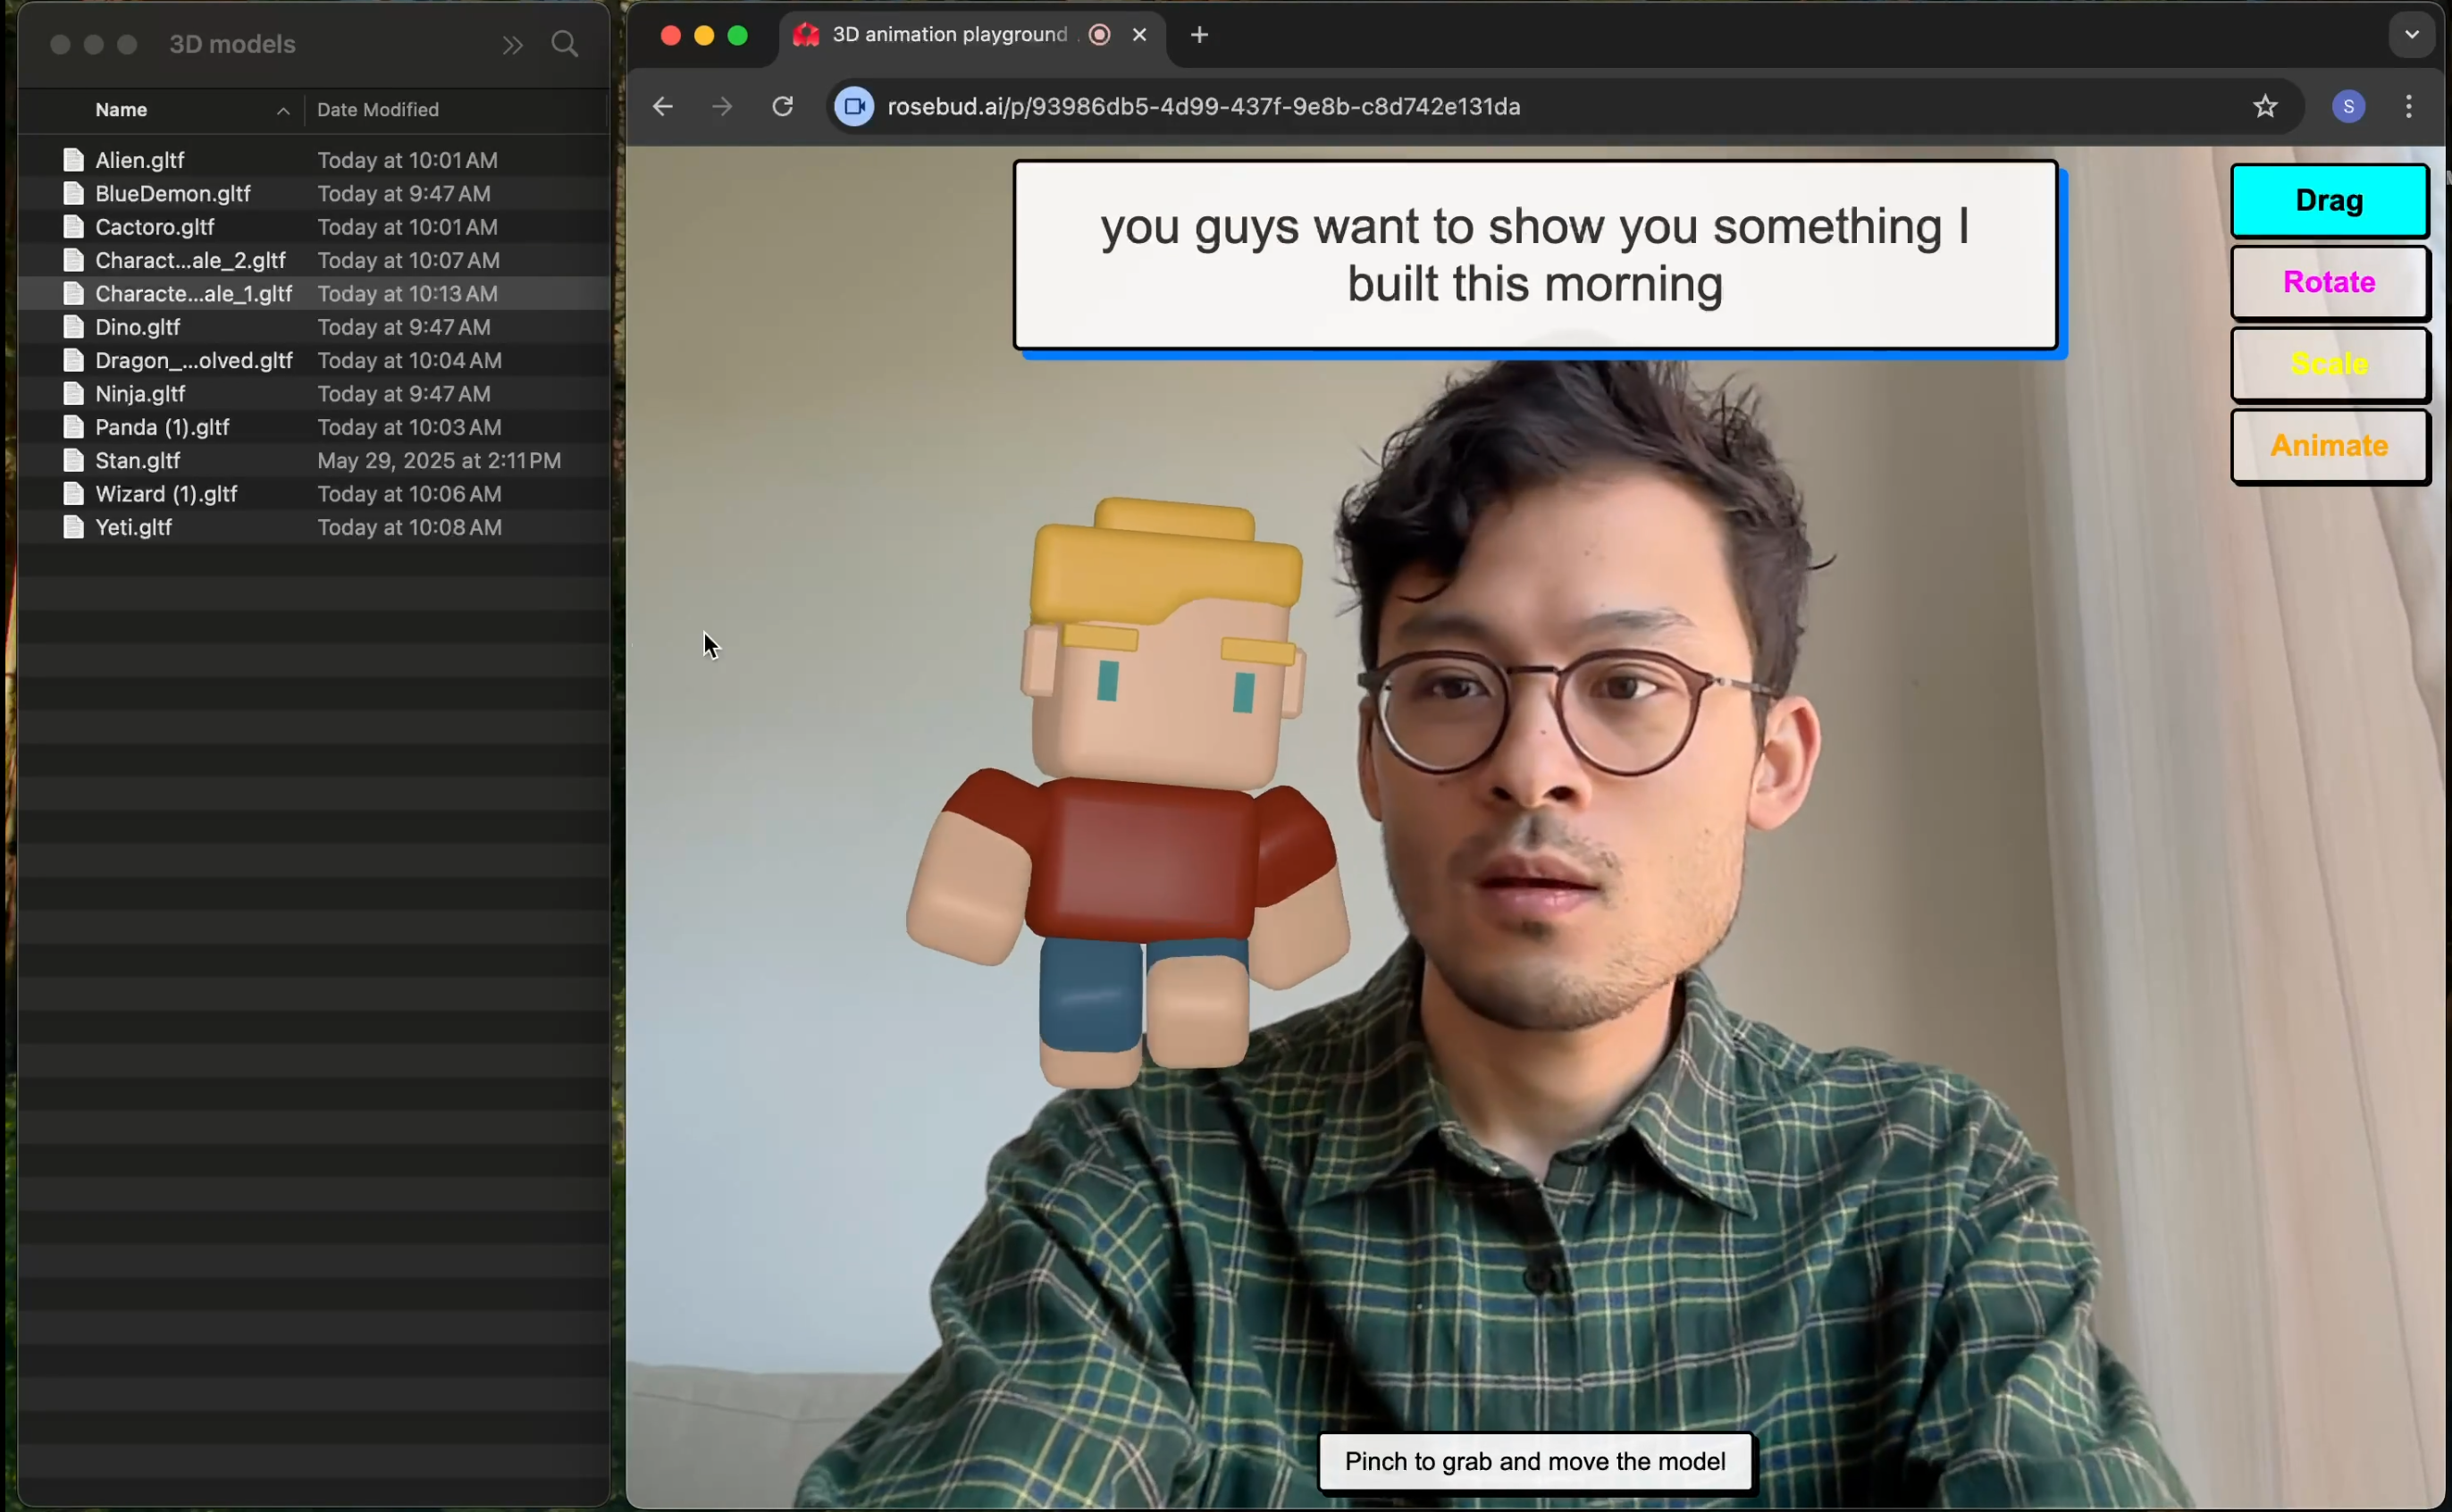Select BlueDemon.gltf file
The width and height of the screenshot is (2452, 1512).
point(314,194)
